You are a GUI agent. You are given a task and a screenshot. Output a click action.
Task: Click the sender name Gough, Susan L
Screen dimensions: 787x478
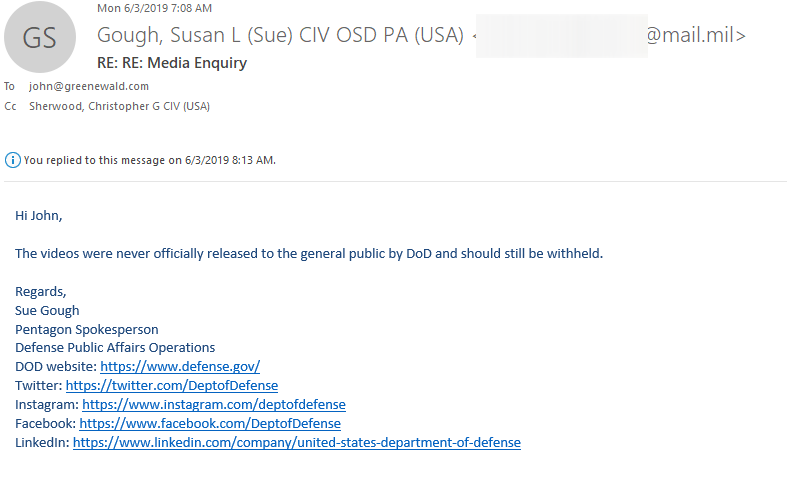click(x=280, y=35)
